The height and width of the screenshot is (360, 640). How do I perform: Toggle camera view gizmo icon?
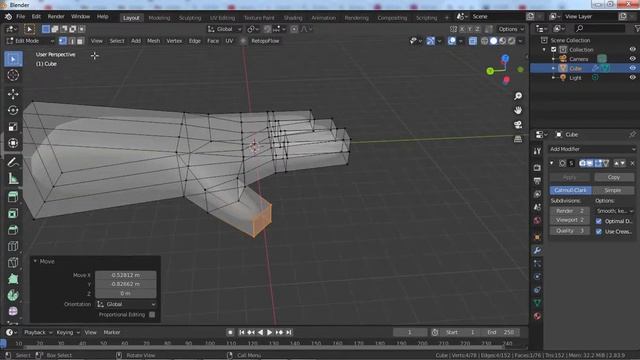click(x=518, y=124)
